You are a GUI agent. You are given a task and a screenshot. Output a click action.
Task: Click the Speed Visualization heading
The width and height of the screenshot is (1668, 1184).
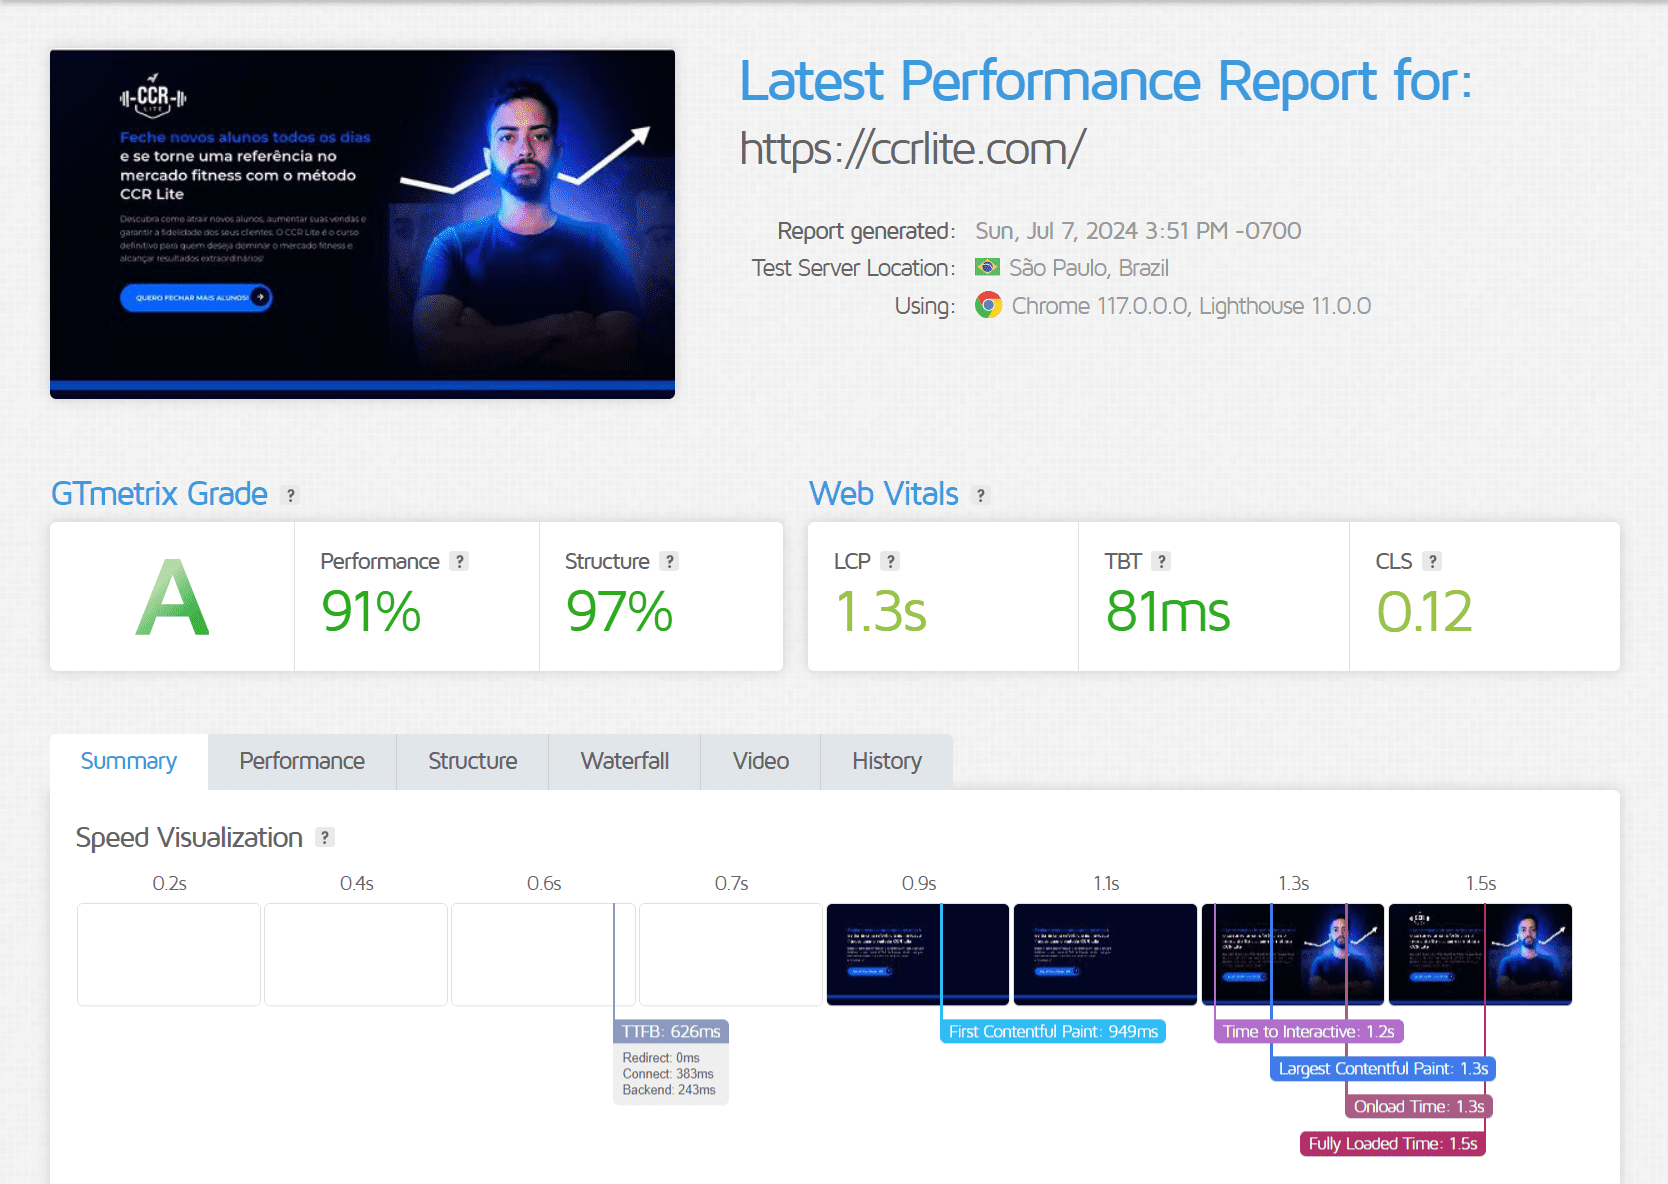(189, 837)
